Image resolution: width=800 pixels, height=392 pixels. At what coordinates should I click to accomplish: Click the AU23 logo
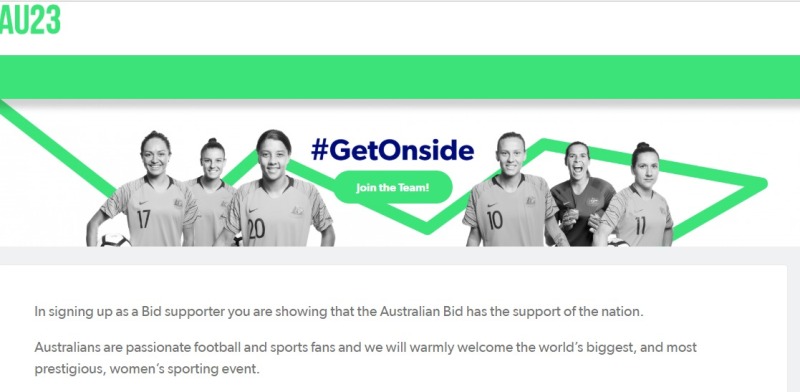pyautogui.click(x=30, y=20)
